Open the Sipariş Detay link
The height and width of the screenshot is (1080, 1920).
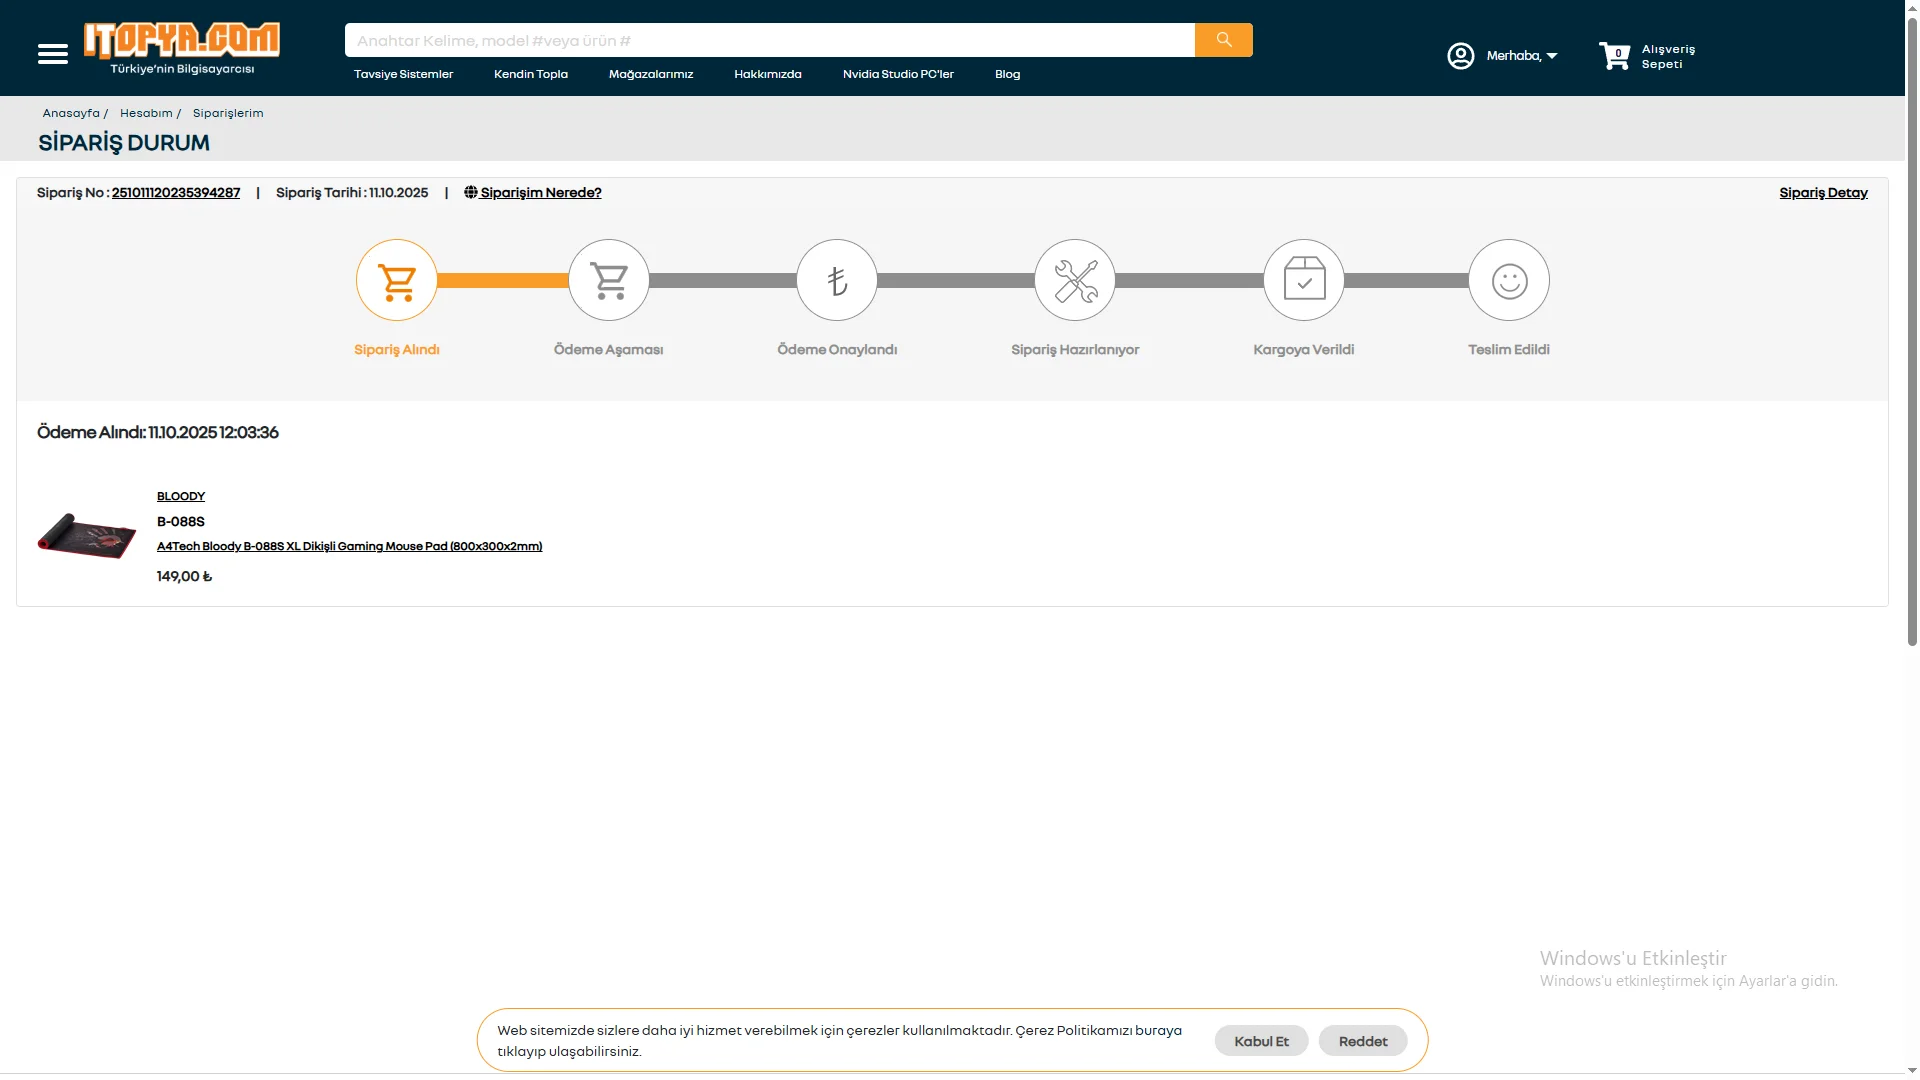(x=1823, y=193)
